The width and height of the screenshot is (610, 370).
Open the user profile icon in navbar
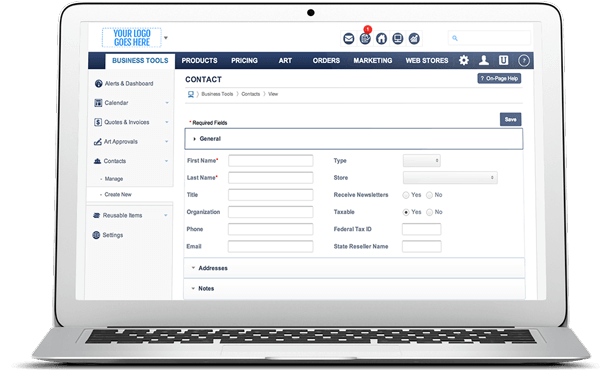click(484, 60)
